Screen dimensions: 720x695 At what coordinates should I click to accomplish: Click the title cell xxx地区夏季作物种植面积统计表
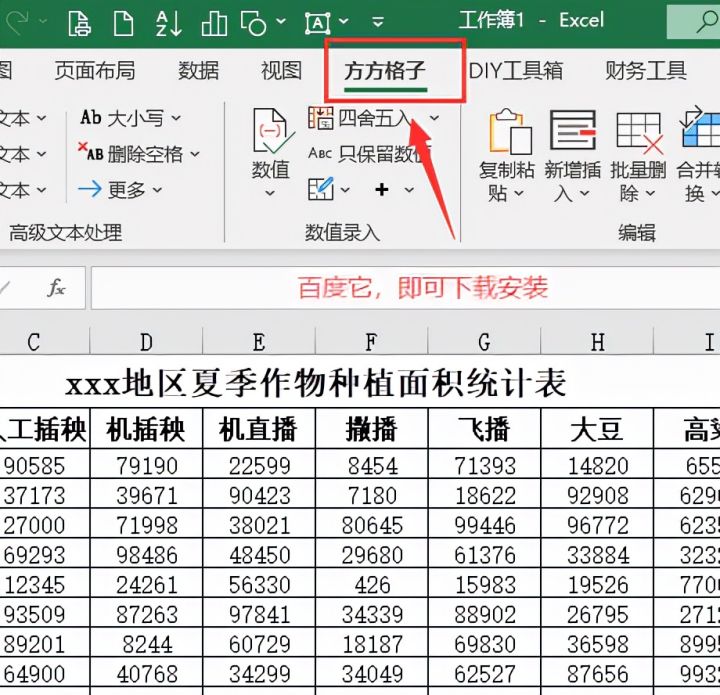click(x=316, y=383)
